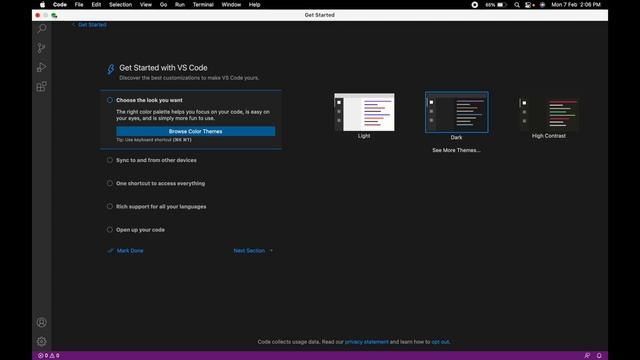Open Extensions view
Screen dimensions: 640x360
[42, 87]
